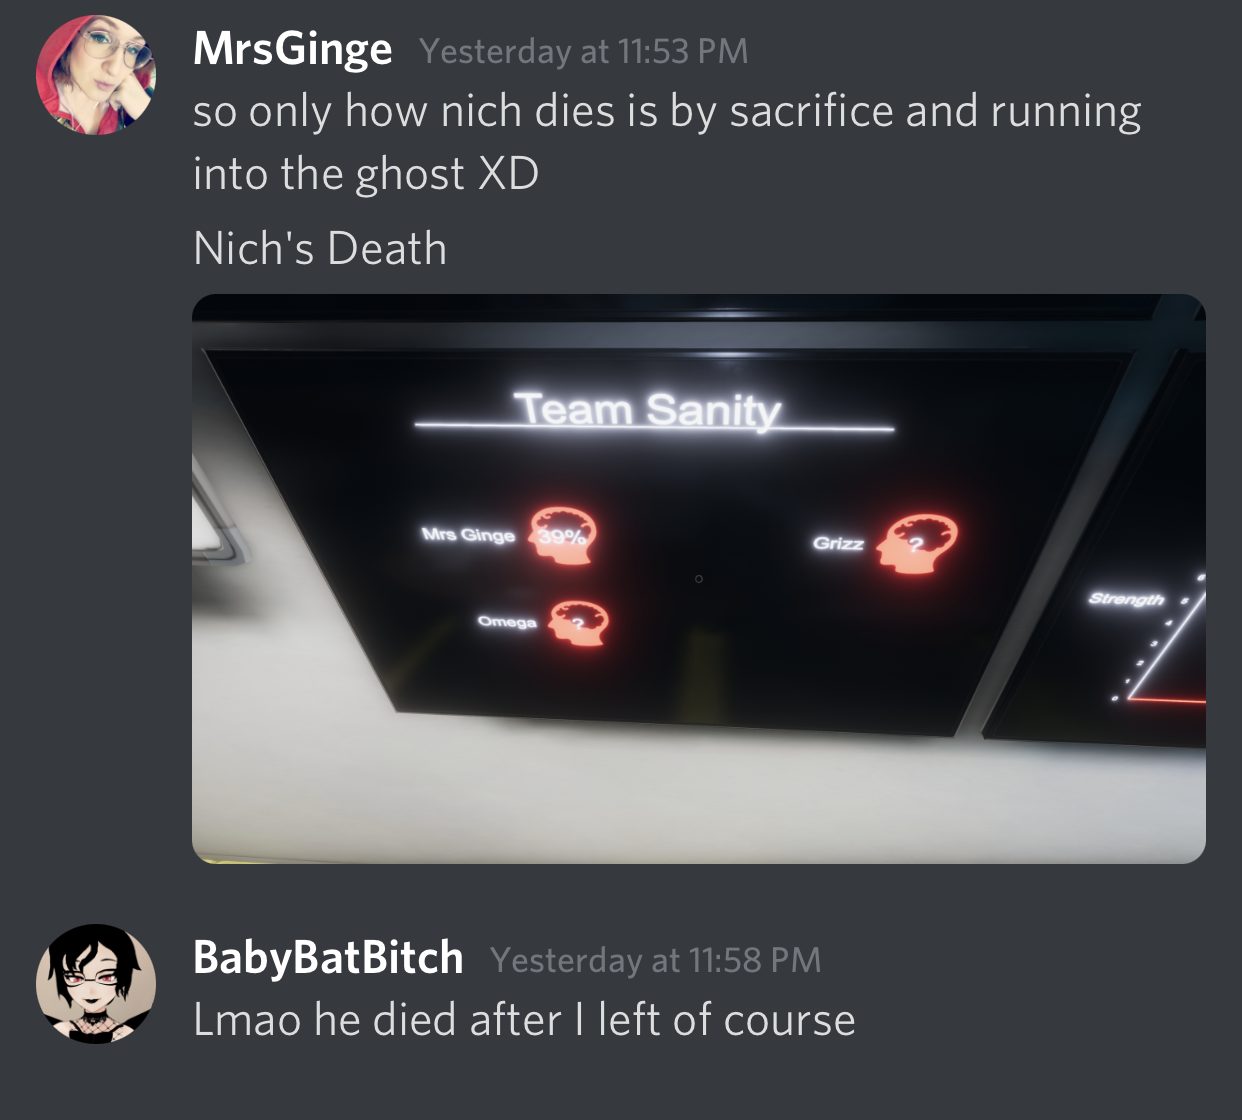Click the Team Sanity heading in the image
1242x1120 pixels.
coord(648,409)
